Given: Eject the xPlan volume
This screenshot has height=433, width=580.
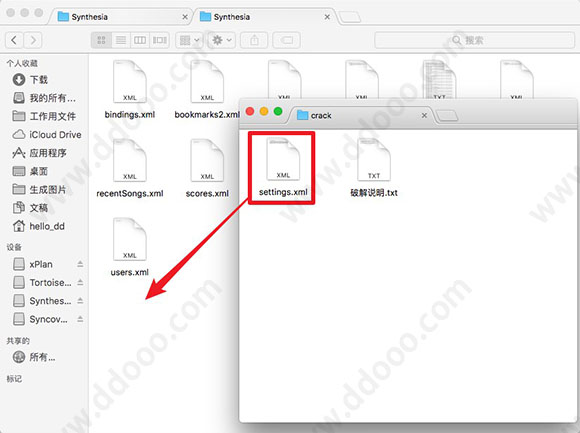Looking at the screenshot, I should pyautogui.click(x=80, y=264).
